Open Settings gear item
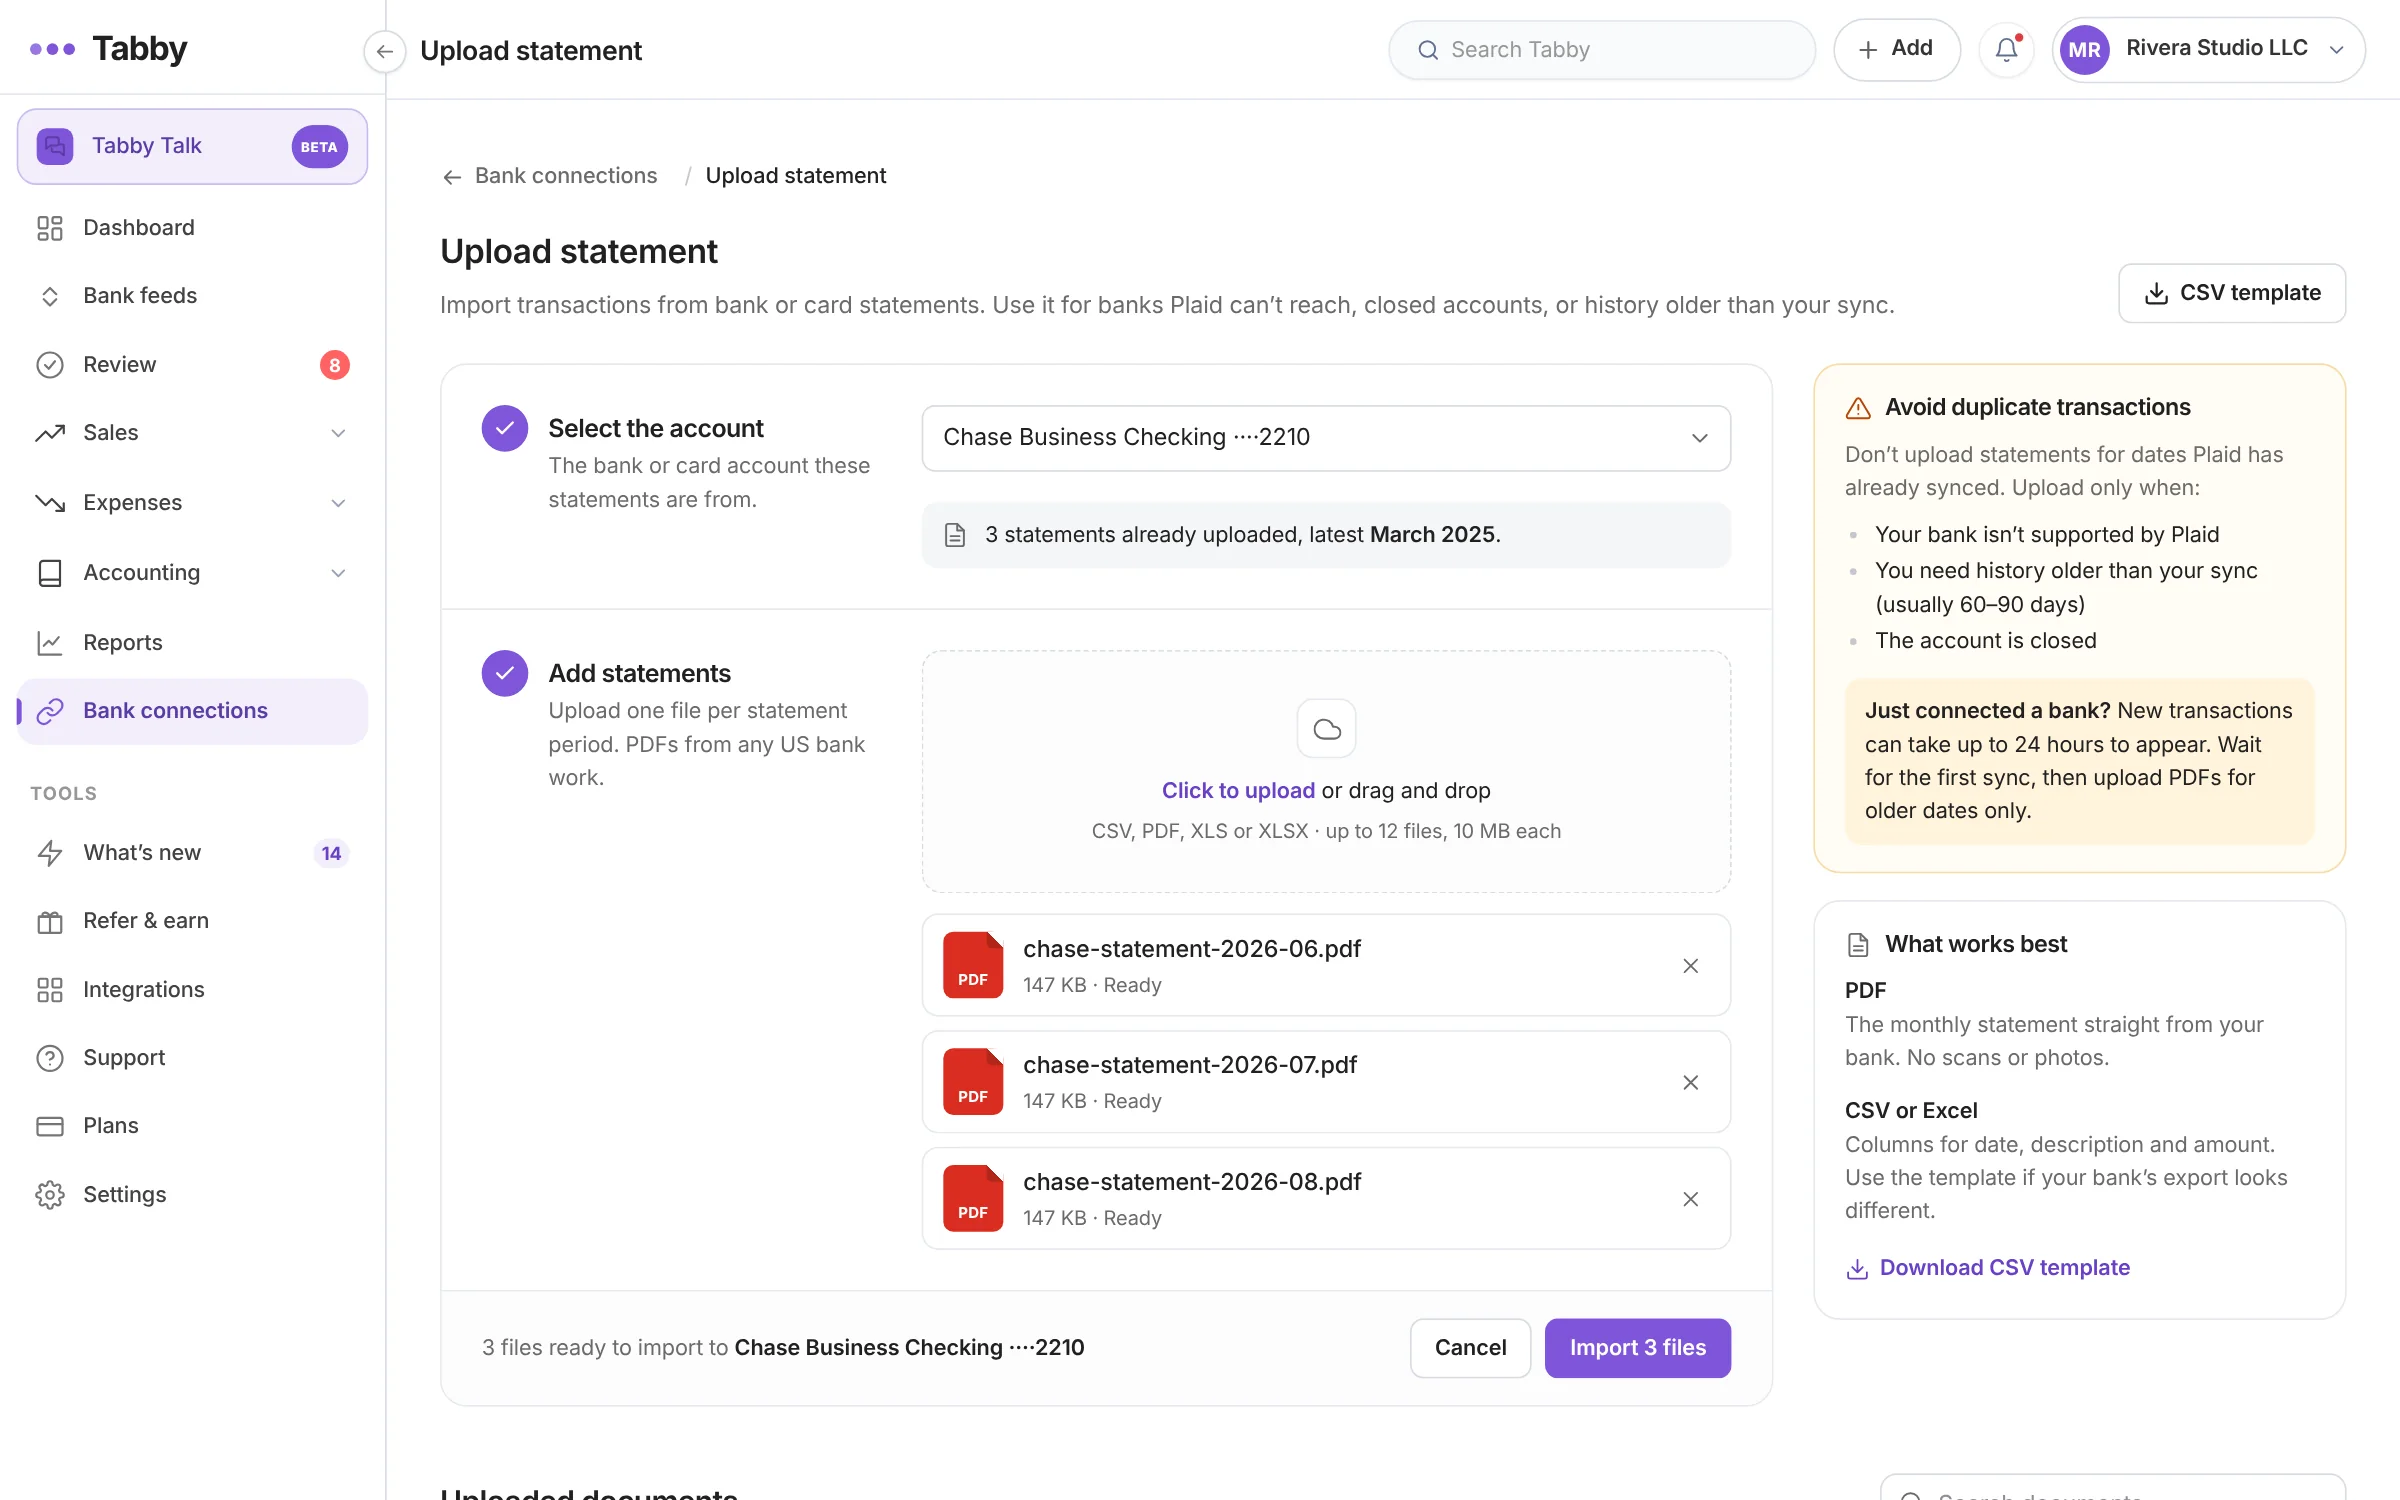The height and width of the screenshot is (1500, 2400). 192,1195
